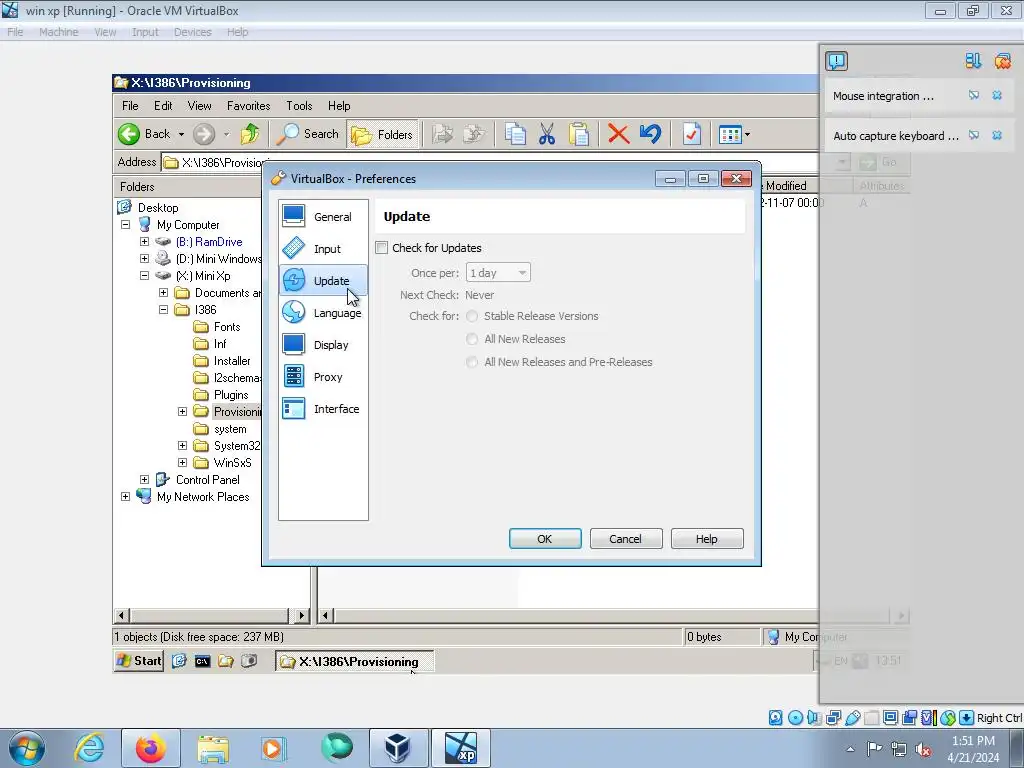
Task: Click the delete all notifications icon
Action: click(1002, 61)
